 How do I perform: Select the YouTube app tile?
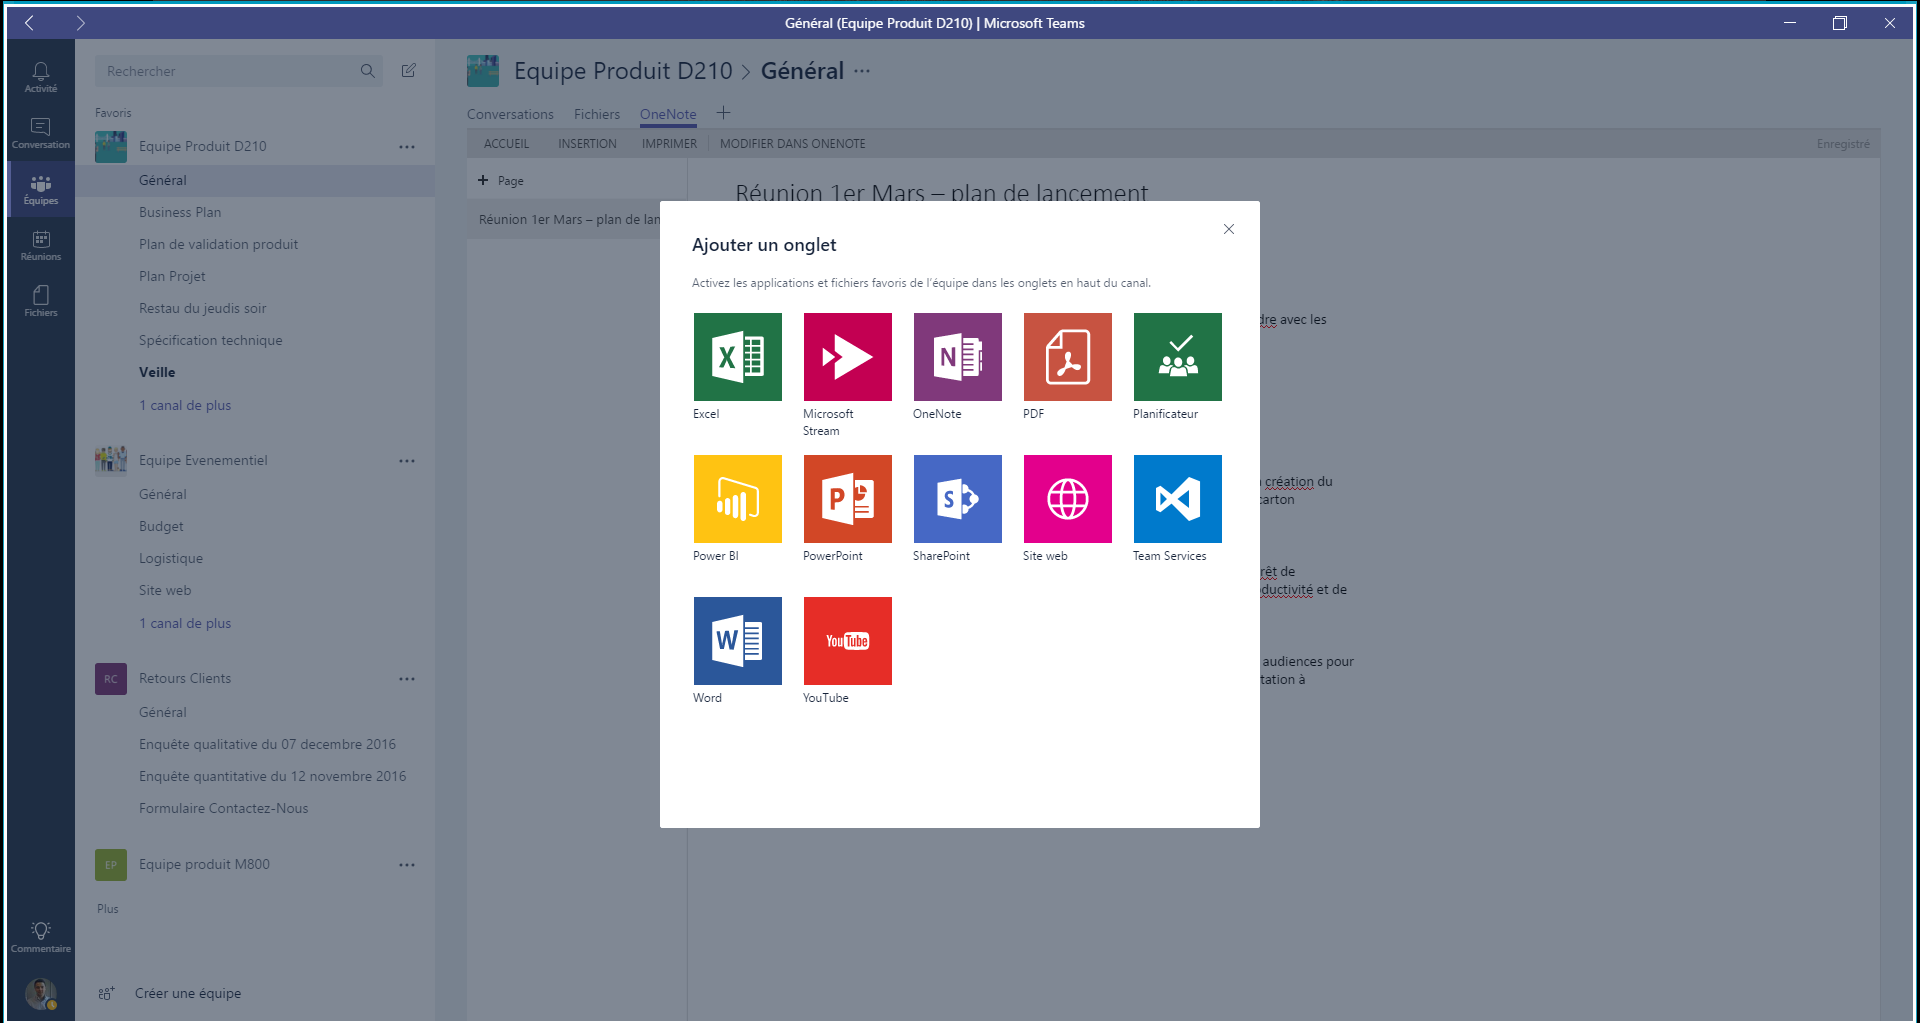coord(847,641)
